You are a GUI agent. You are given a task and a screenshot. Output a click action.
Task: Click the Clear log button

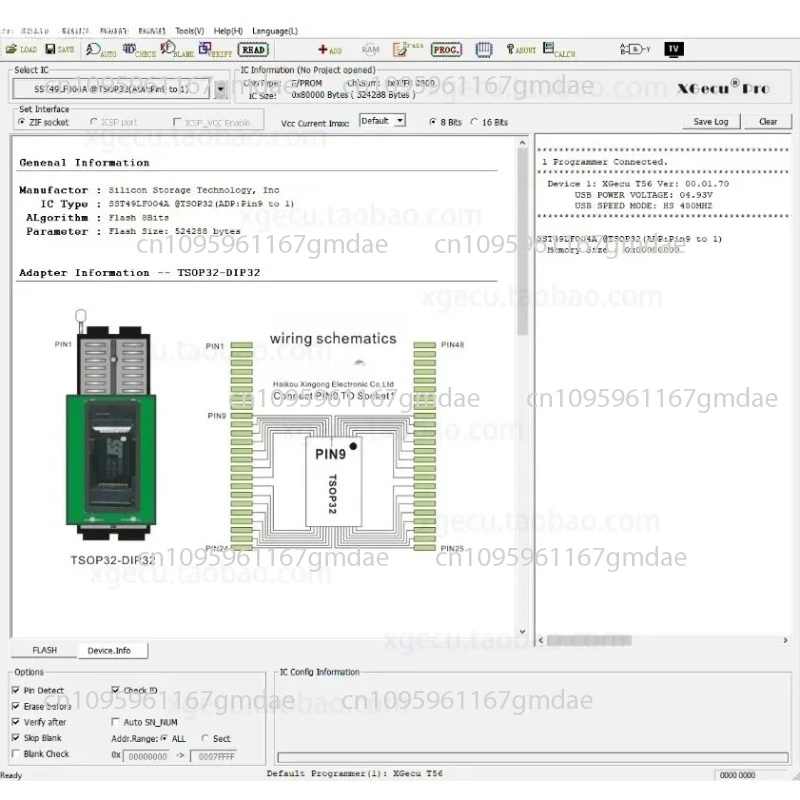768,121
